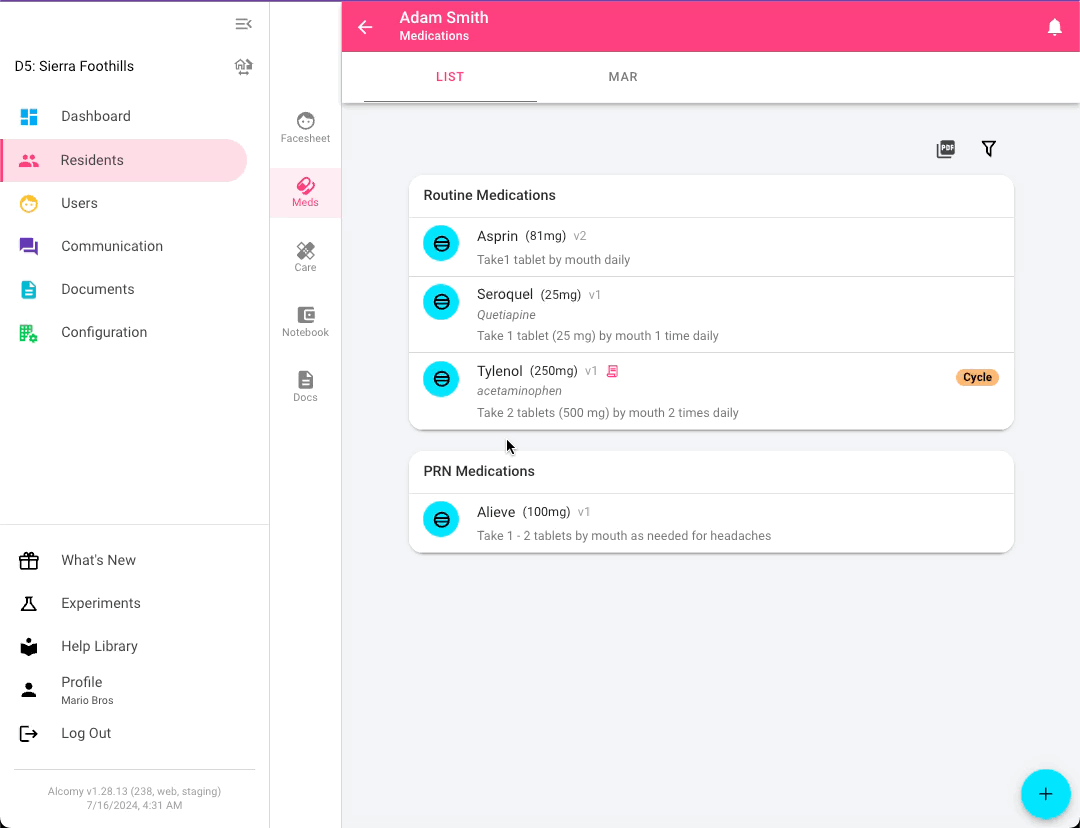
Task: Click acetaminophen generic name text
Action: [x=519, y=391]
